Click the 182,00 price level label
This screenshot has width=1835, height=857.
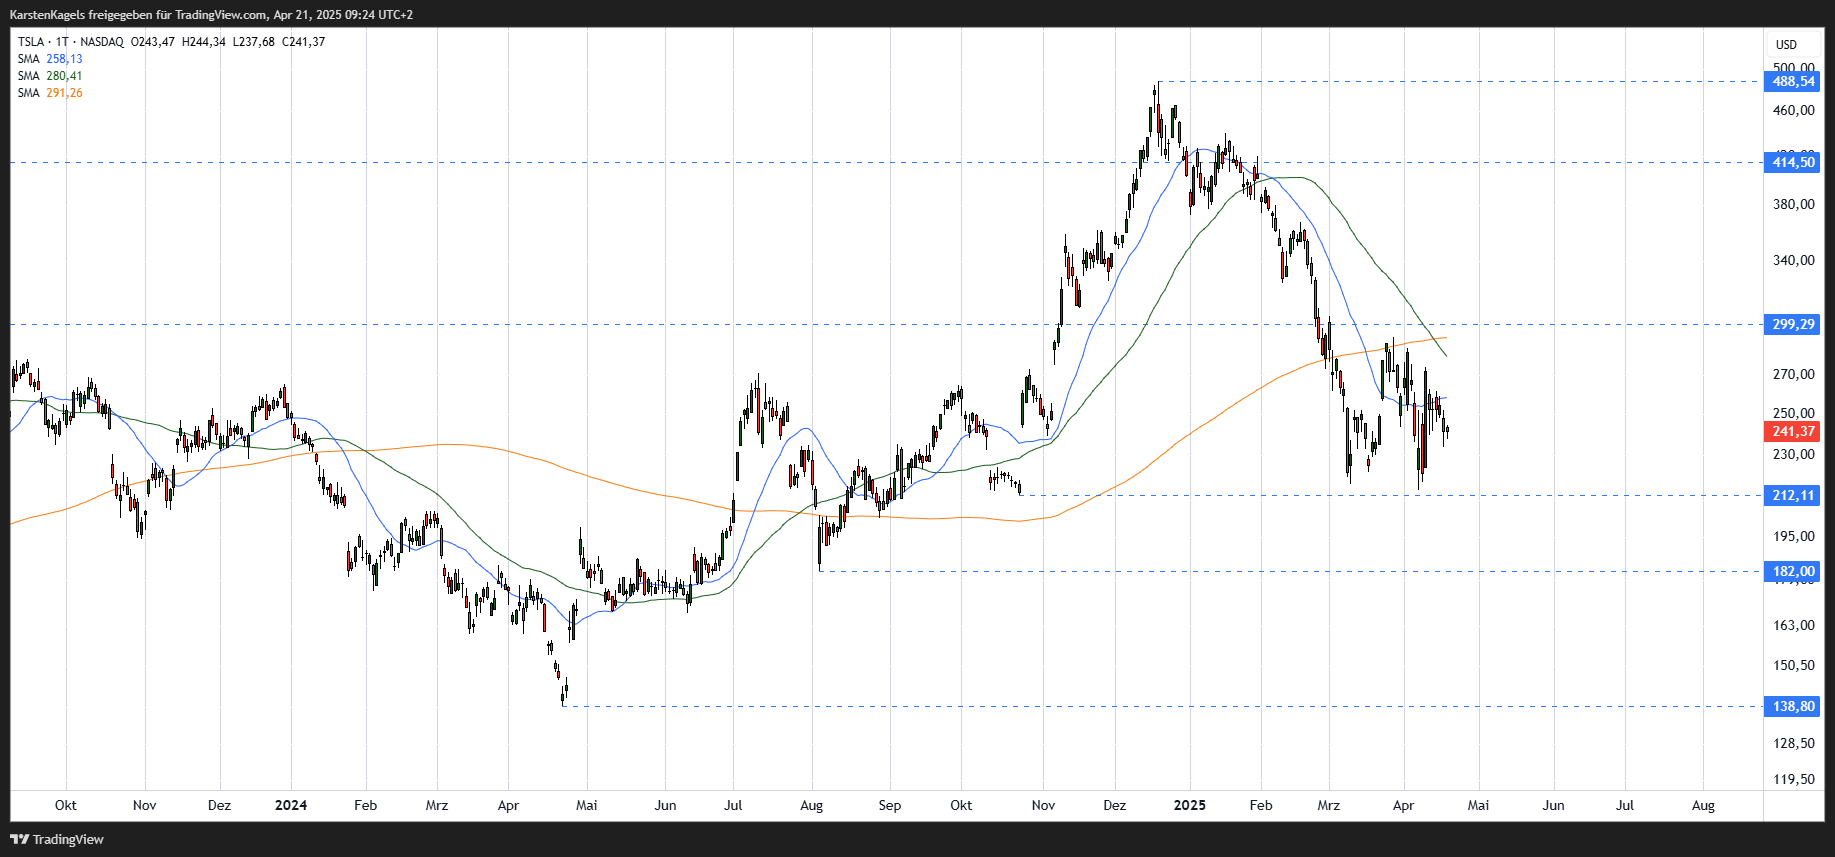point(1793,571)
